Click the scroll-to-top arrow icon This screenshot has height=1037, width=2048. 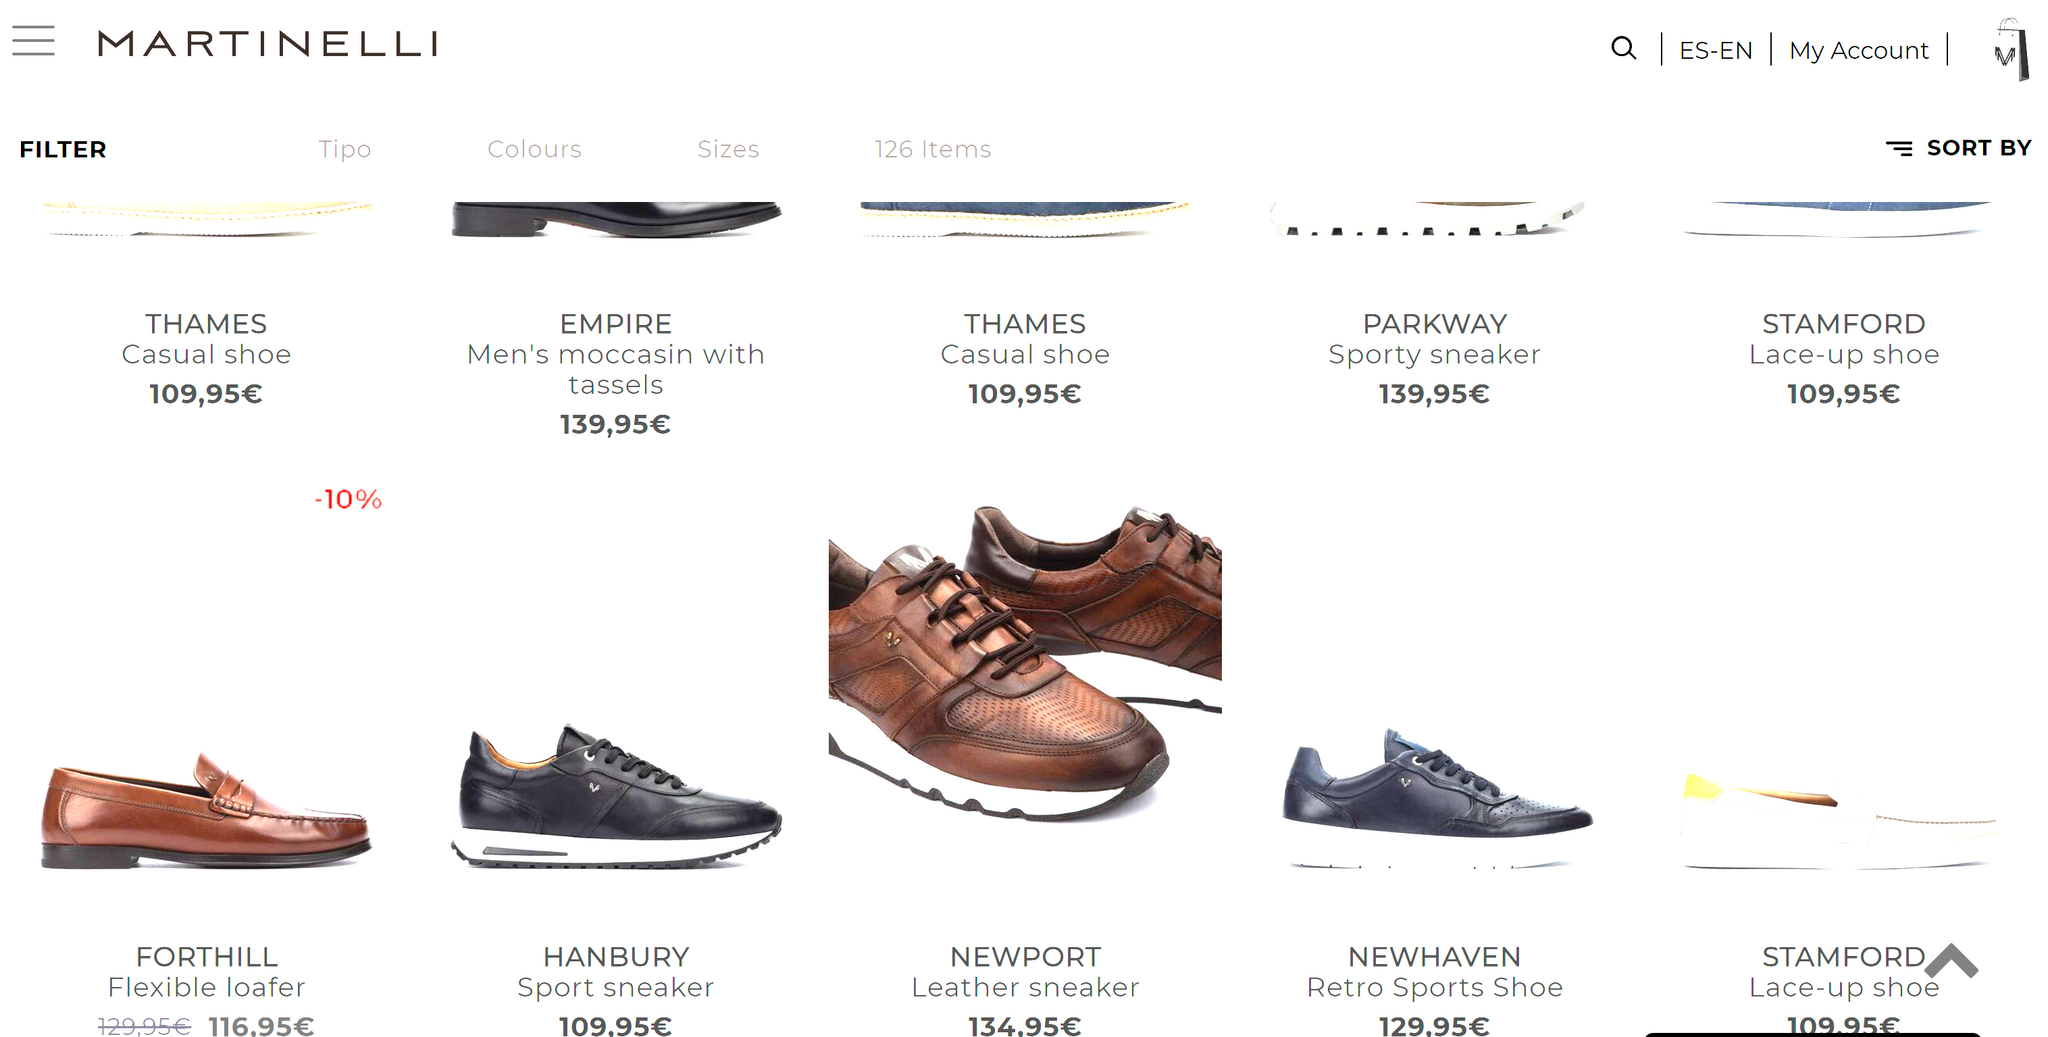click(1951, 961)
